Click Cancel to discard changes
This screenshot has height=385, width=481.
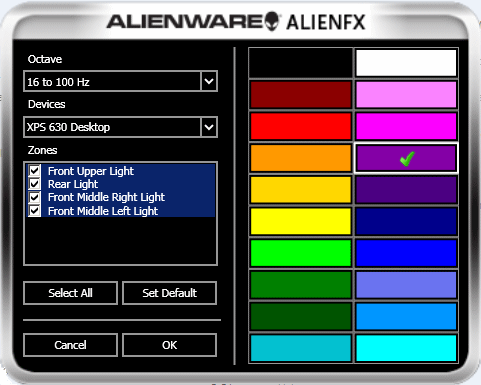click(70, 345)
